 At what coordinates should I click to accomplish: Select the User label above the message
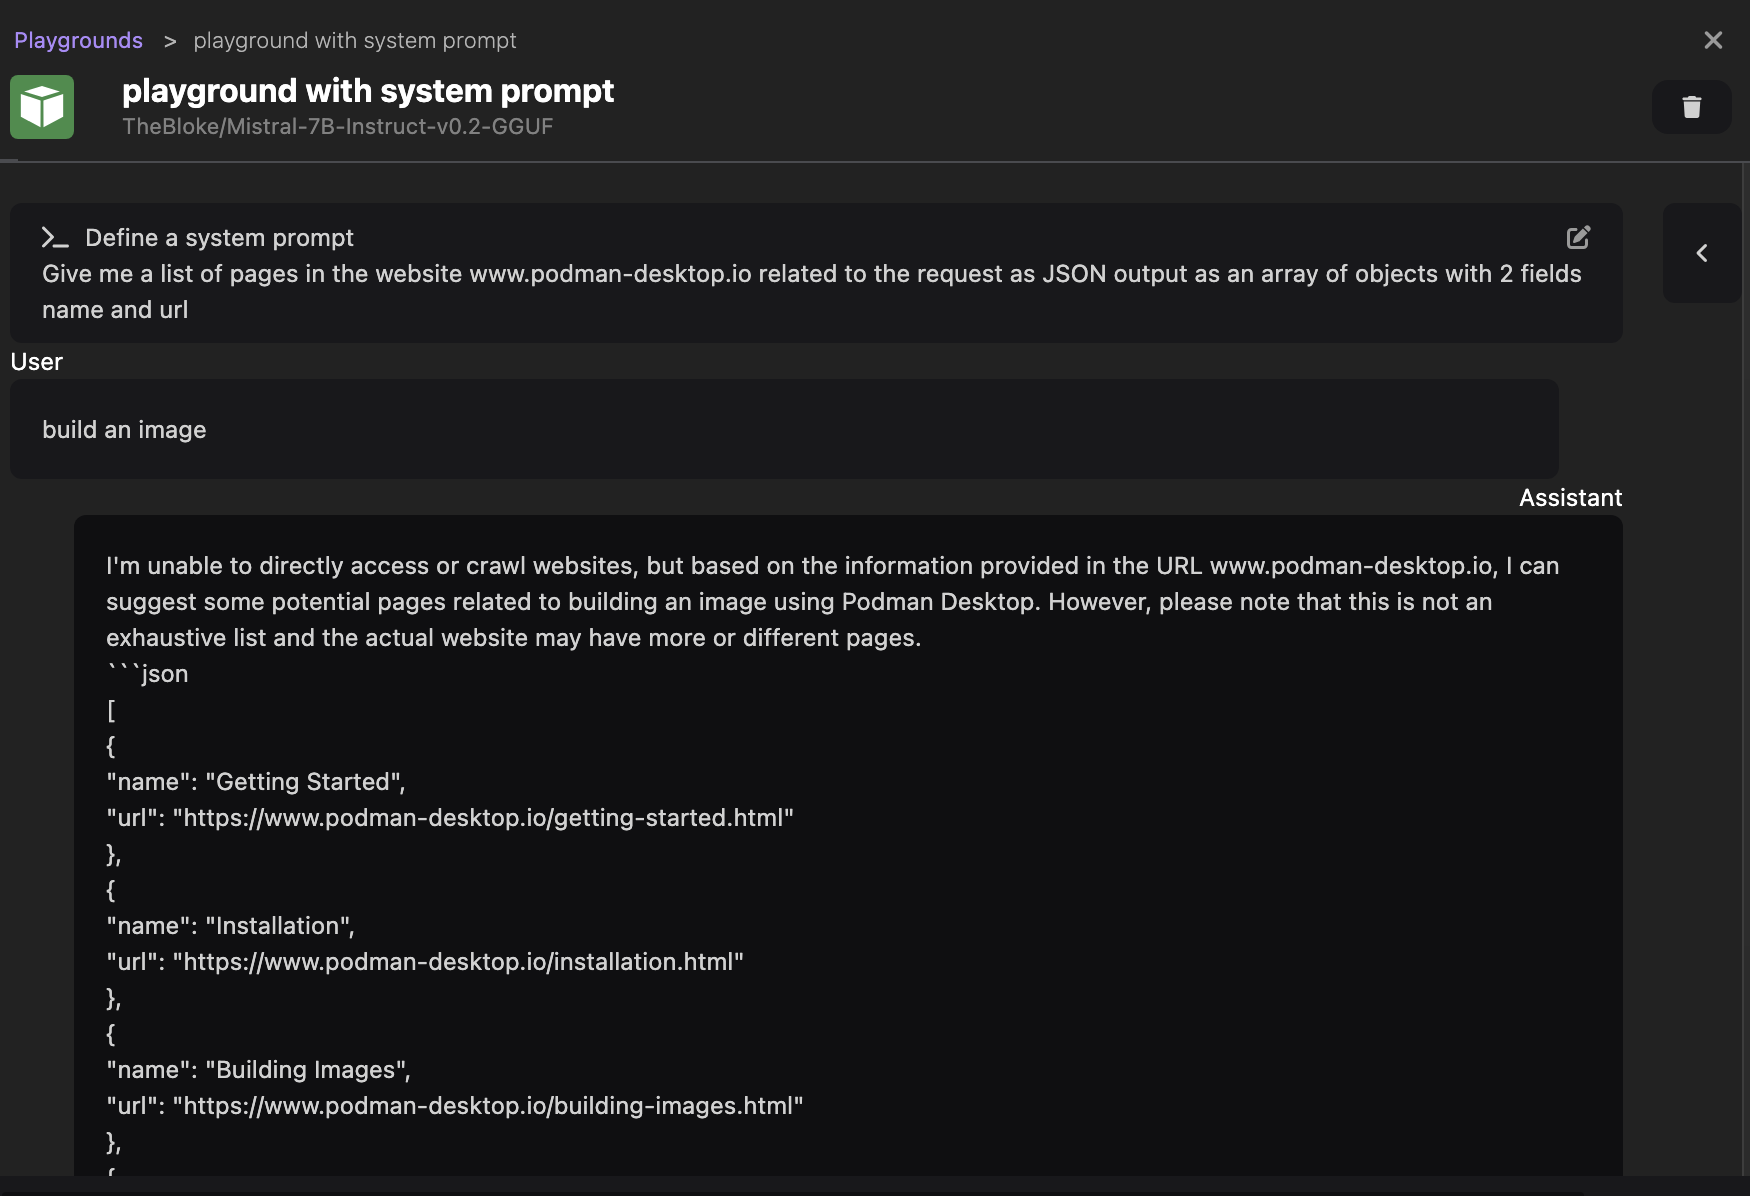[x=36, y=361]
